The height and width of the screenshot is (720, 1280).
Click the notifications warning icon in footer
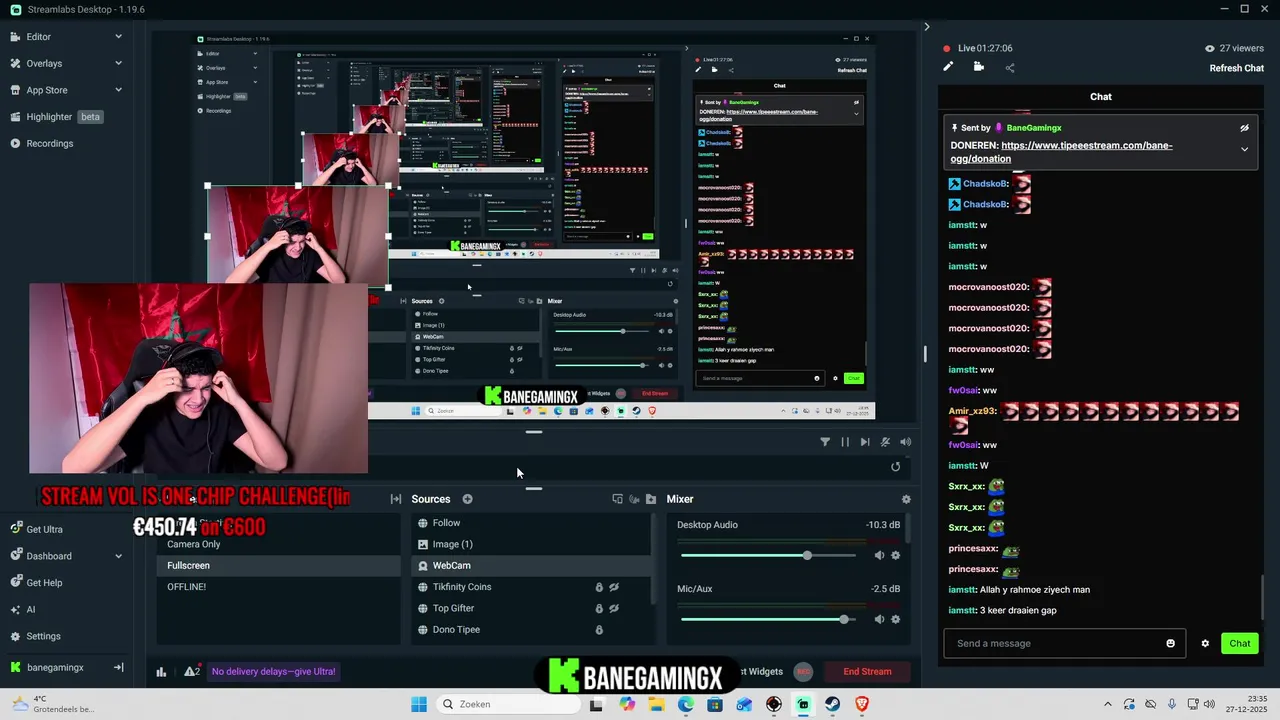coord(191,671)
